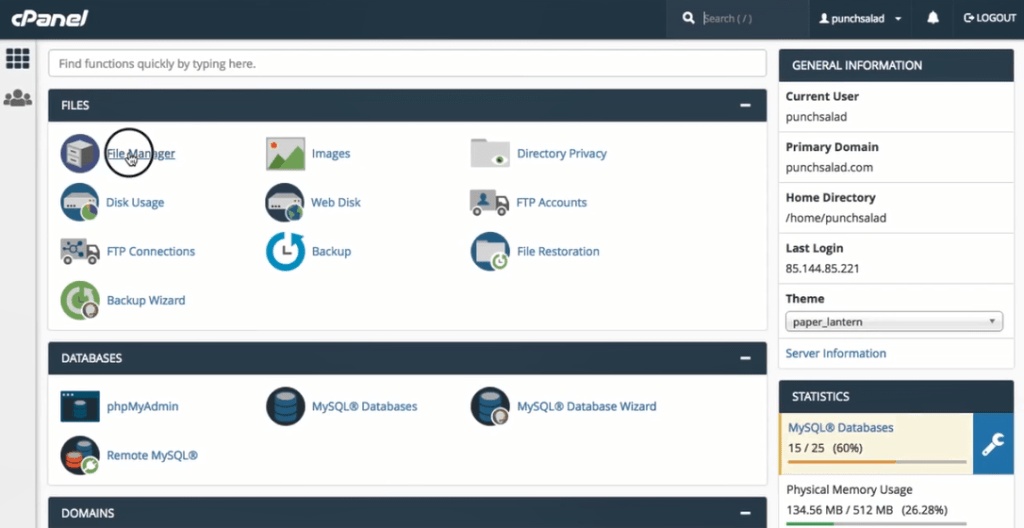Open the File Restoration link

coord(558,252)
